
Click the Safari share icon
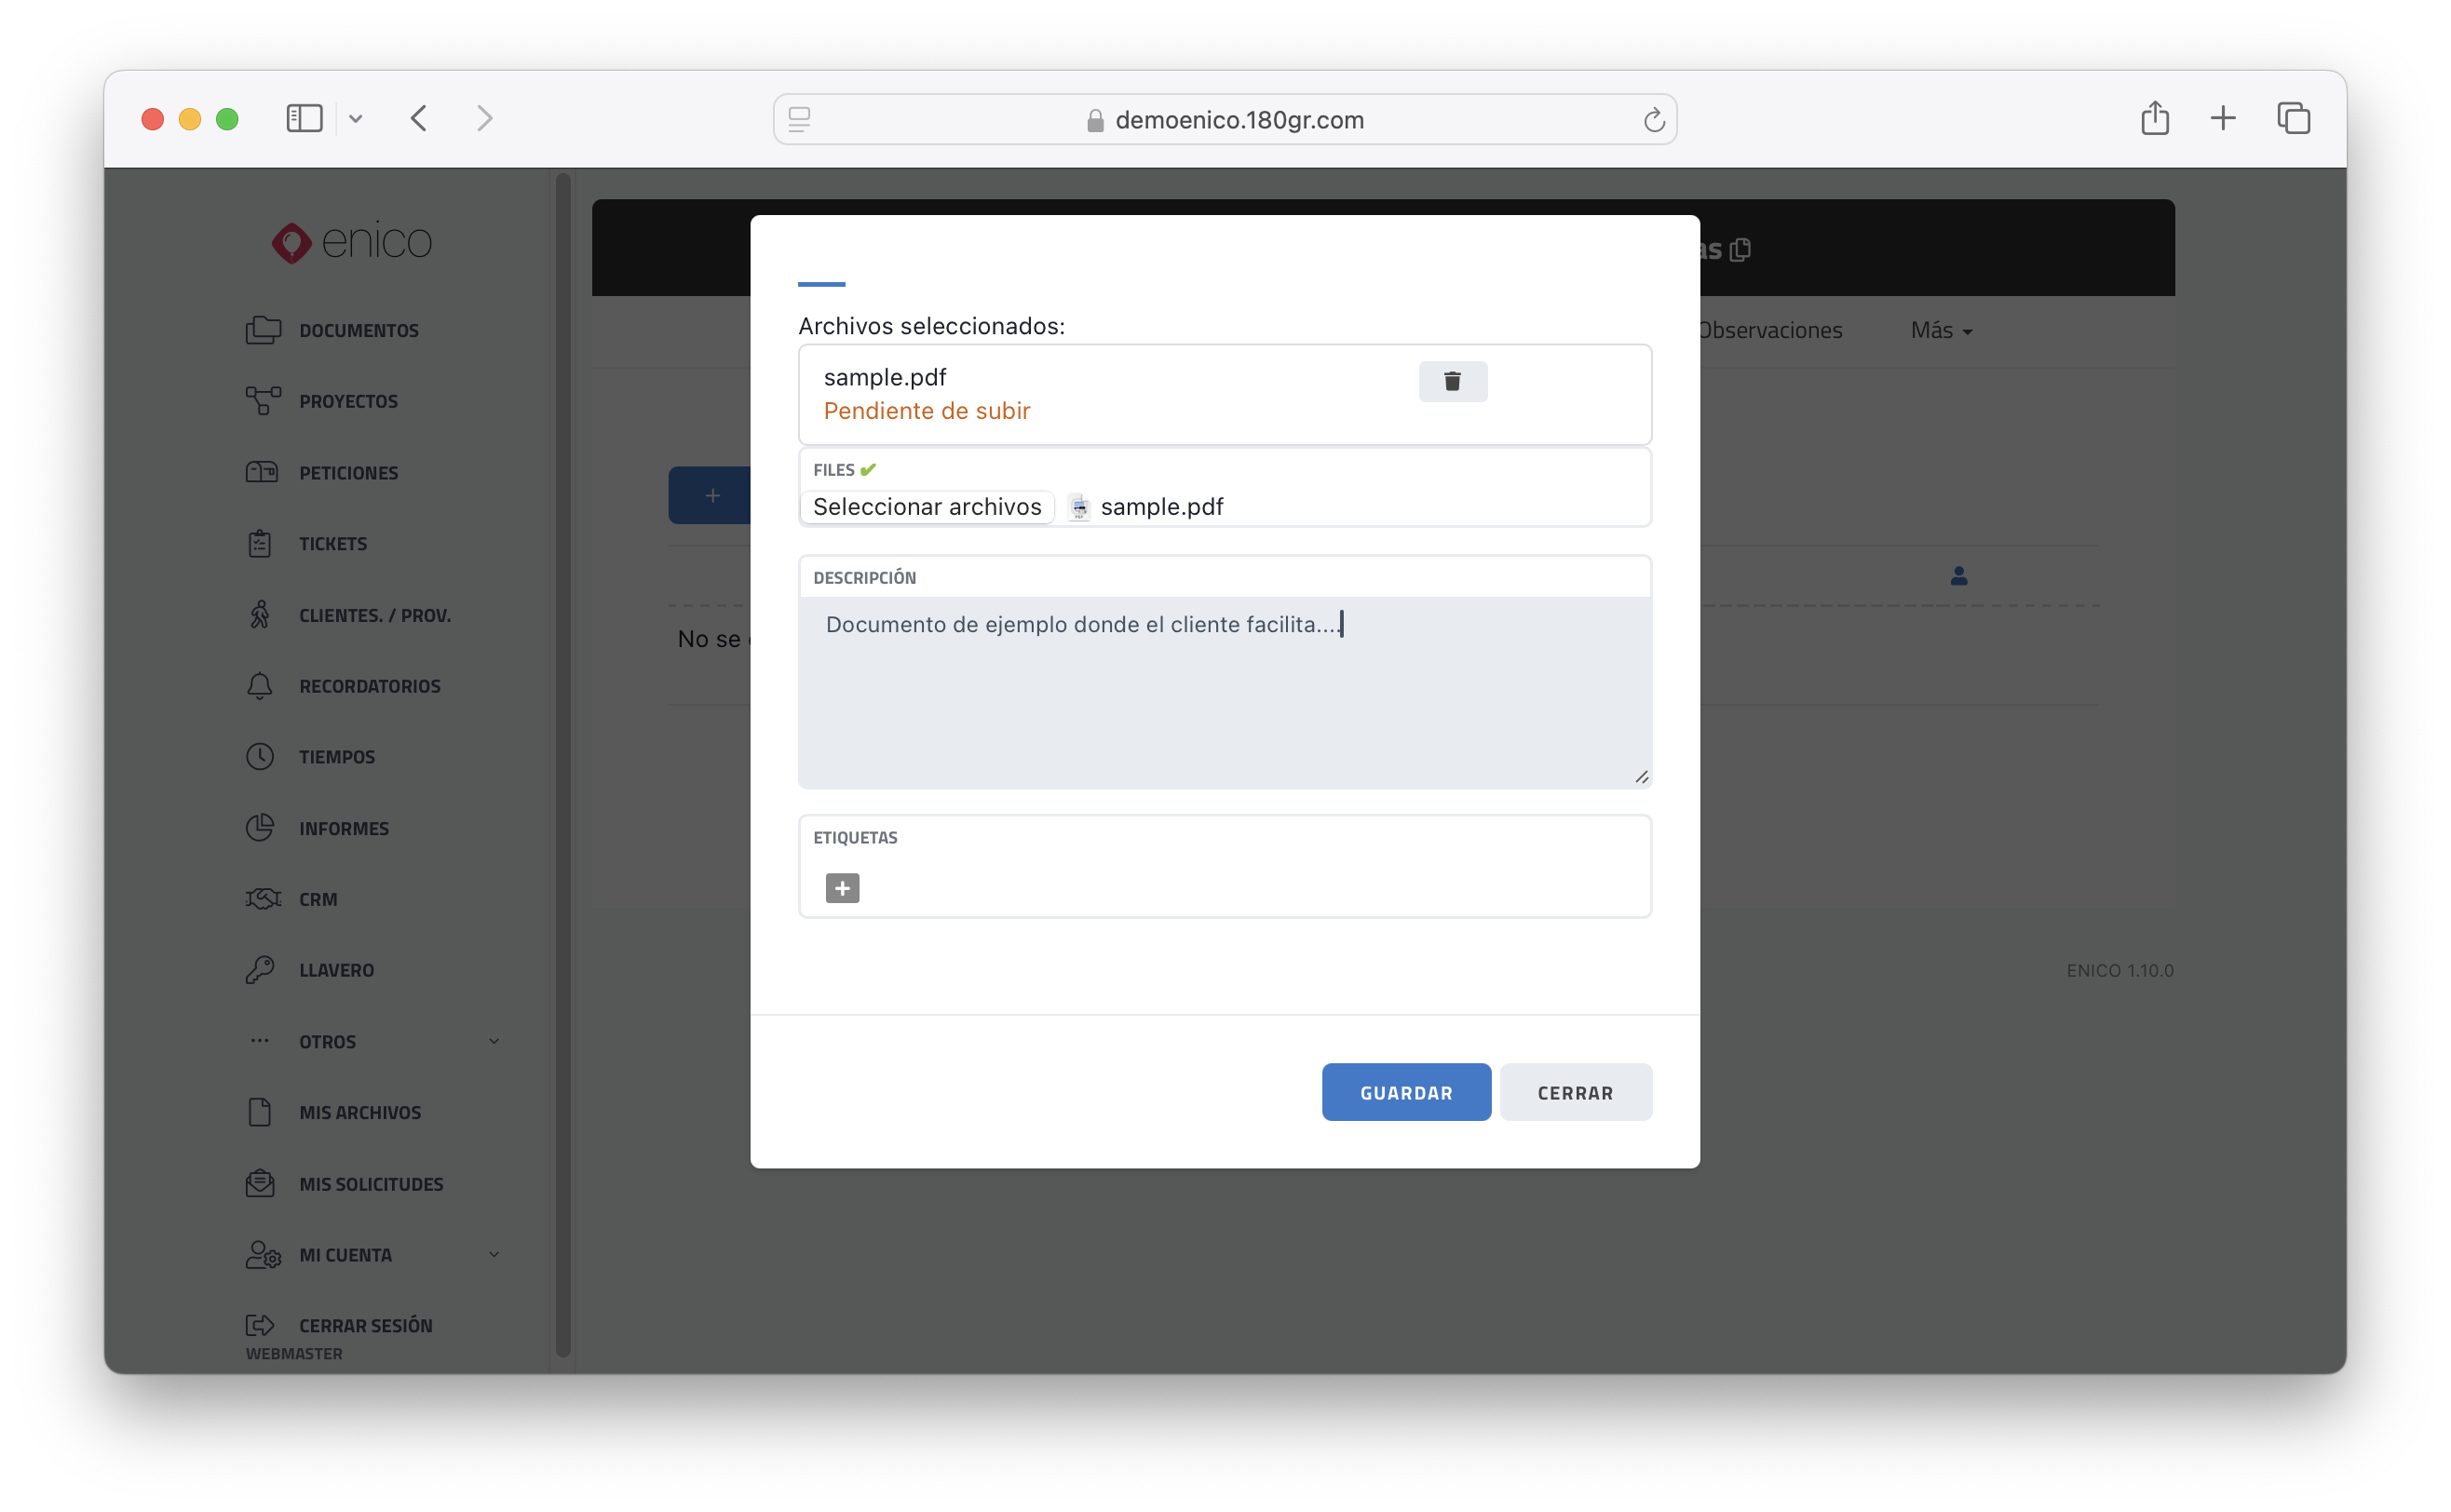pyautogui.click(x=2154, y=119)
